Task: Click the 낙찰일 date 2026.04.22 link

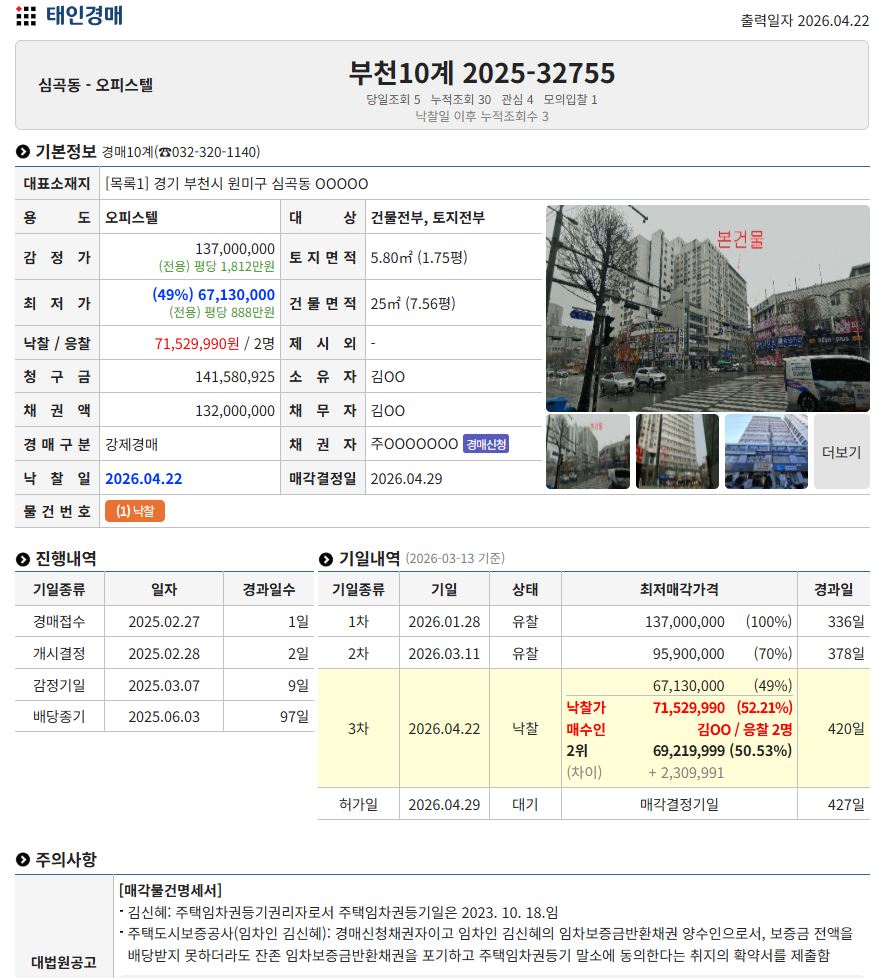Action: pos(144,478)
